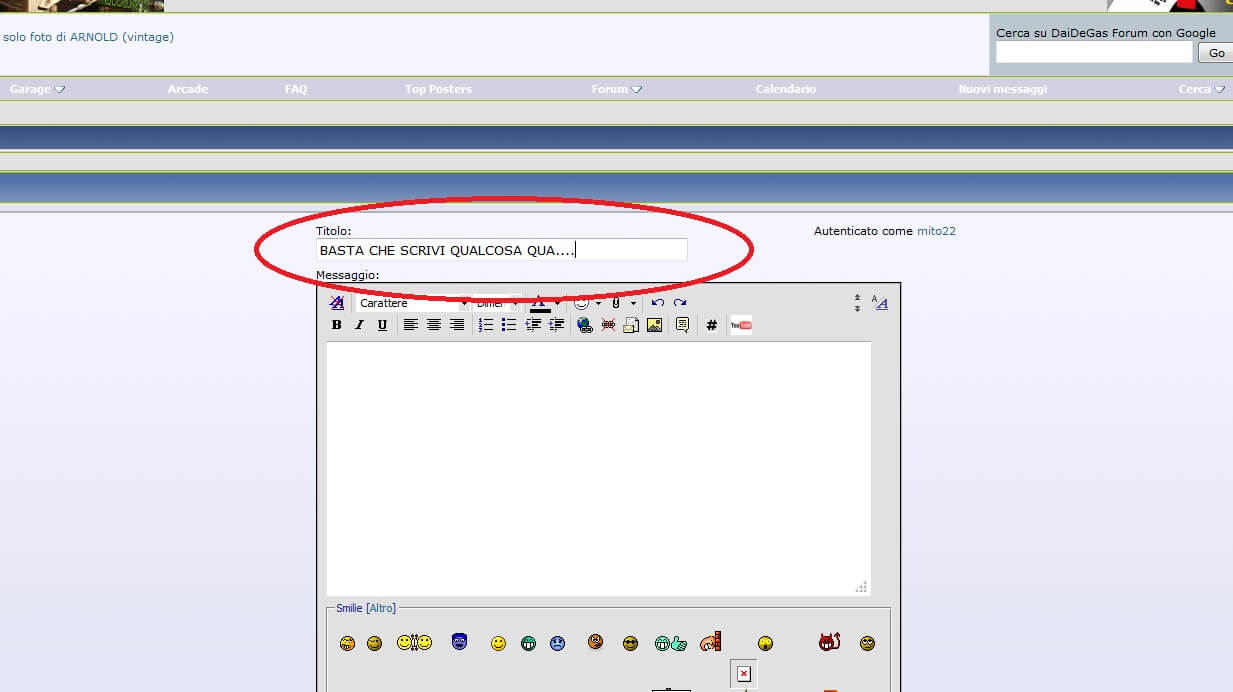Insert the red devil smiley
1233x692 pixels.
[829, 643]
